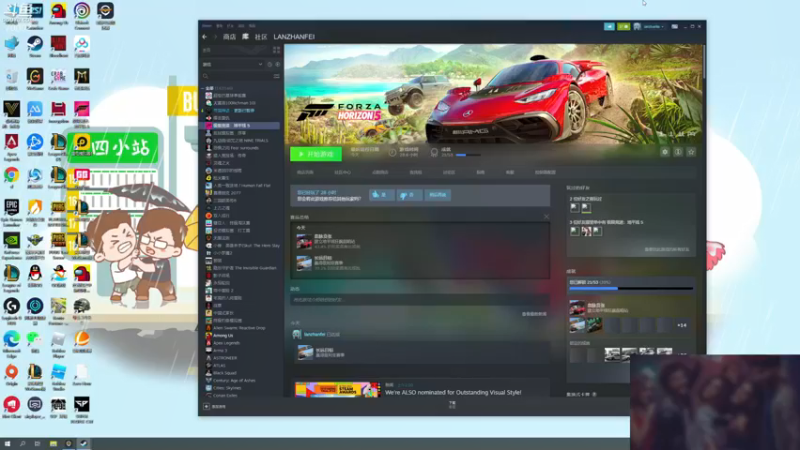Open the Windows Start menu
Viewport: 800px width, 450px height.
7,444
